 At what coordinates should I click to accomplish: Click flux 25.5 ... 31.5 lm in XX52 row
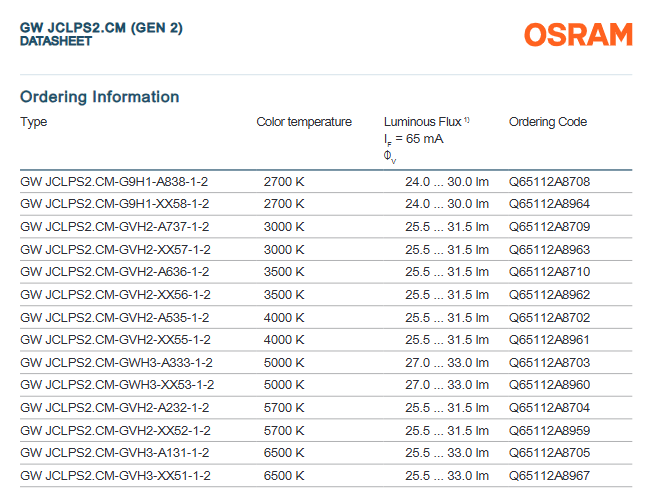coord(447,431)
